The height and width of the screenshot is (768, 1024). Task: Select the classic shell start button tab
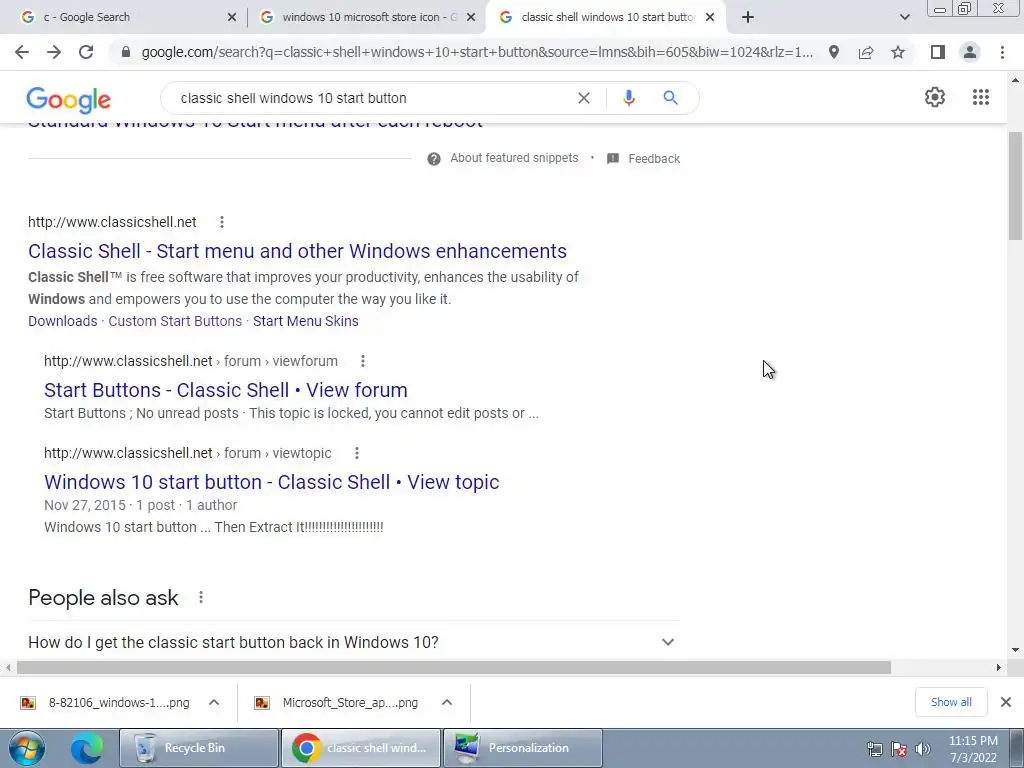[x=607, y=17]
